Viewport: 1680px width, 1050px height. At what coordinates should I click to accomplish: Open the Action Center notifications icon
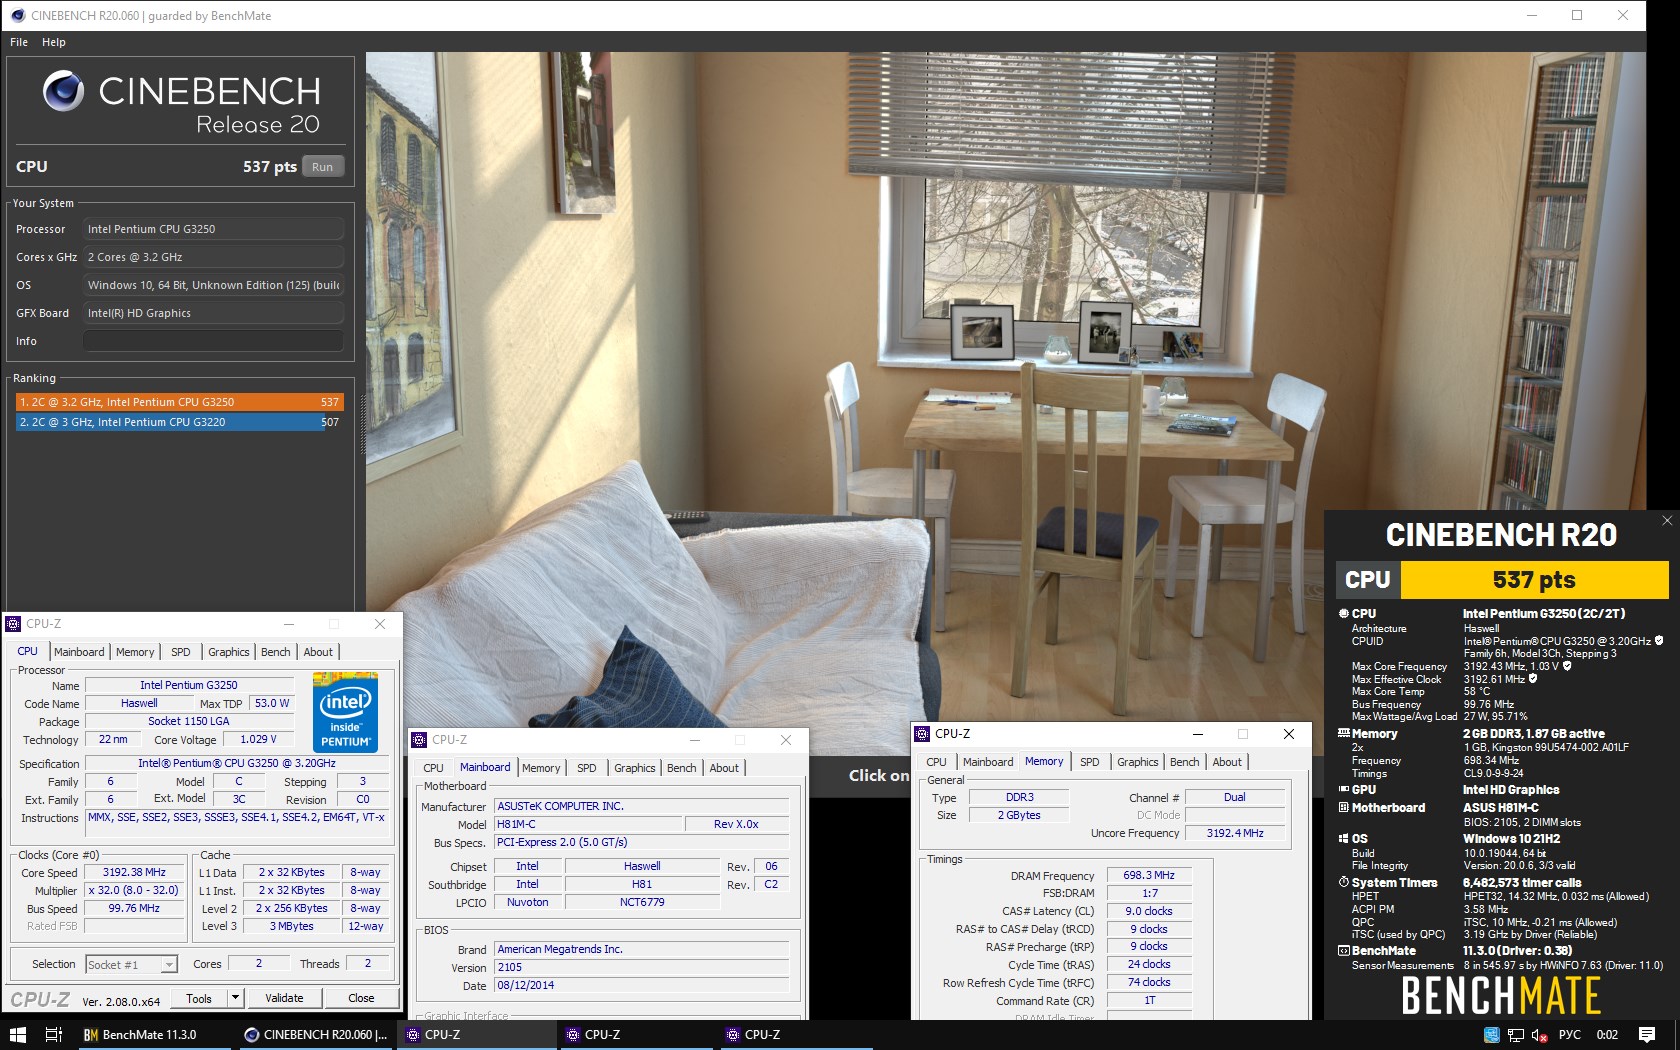1647,1035
